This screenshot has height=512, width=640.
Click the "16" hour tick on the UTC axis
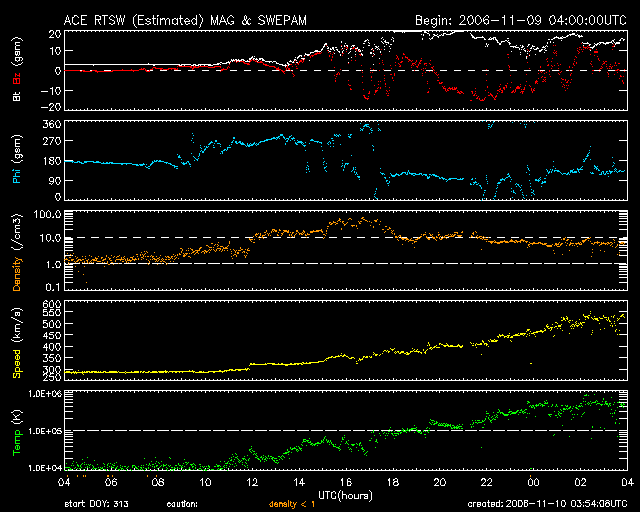tap(346, 483)
